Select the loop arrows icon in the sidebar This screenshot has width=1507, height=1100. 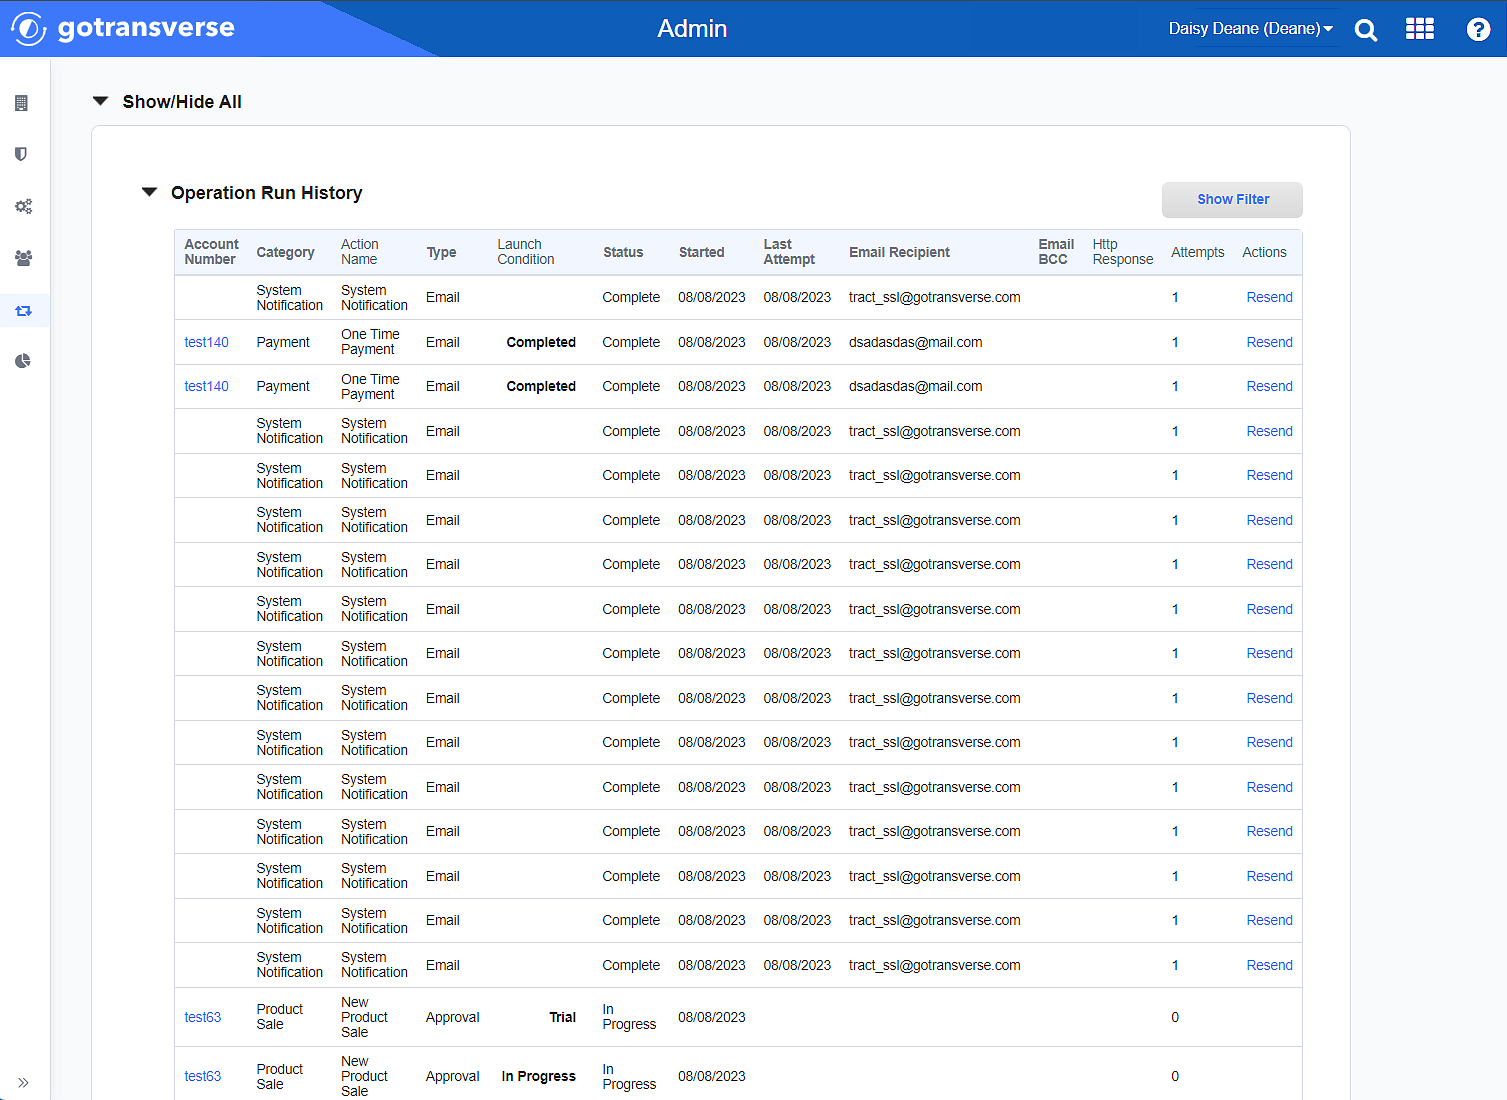click(x=23, y=311)
